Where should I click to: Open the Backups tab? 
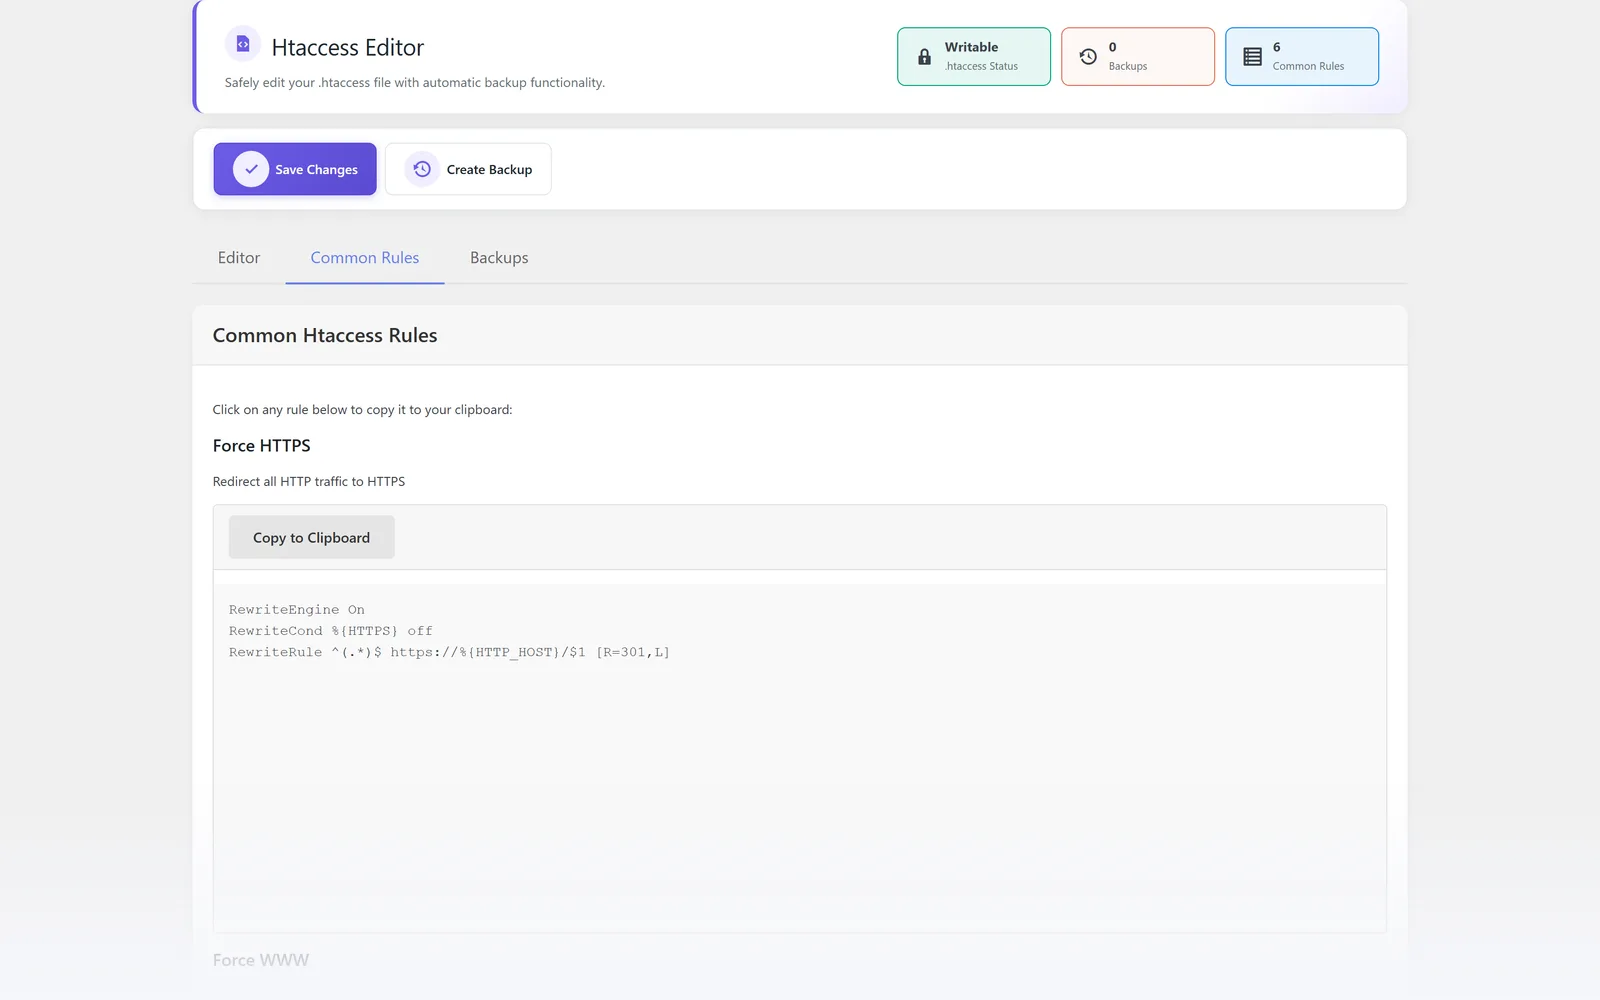point(499,258)
